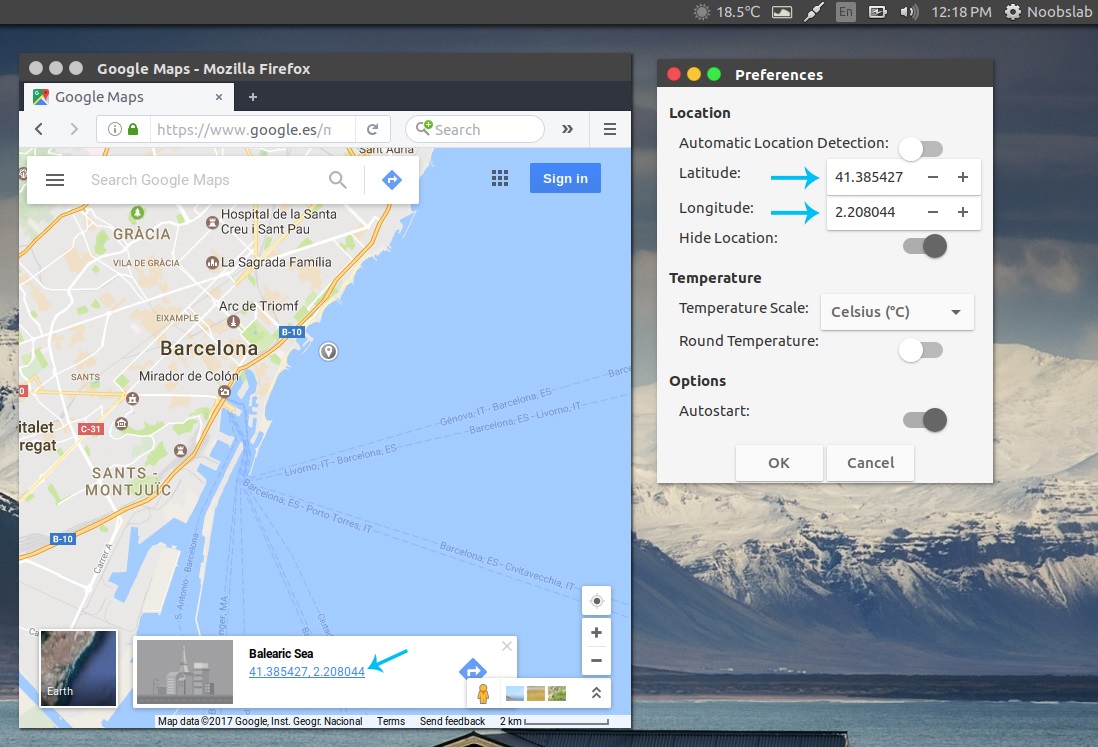Screen dimensions: 1098x747
Task: Enable Automatic Location Detection
Action: (x=919, y=148)
